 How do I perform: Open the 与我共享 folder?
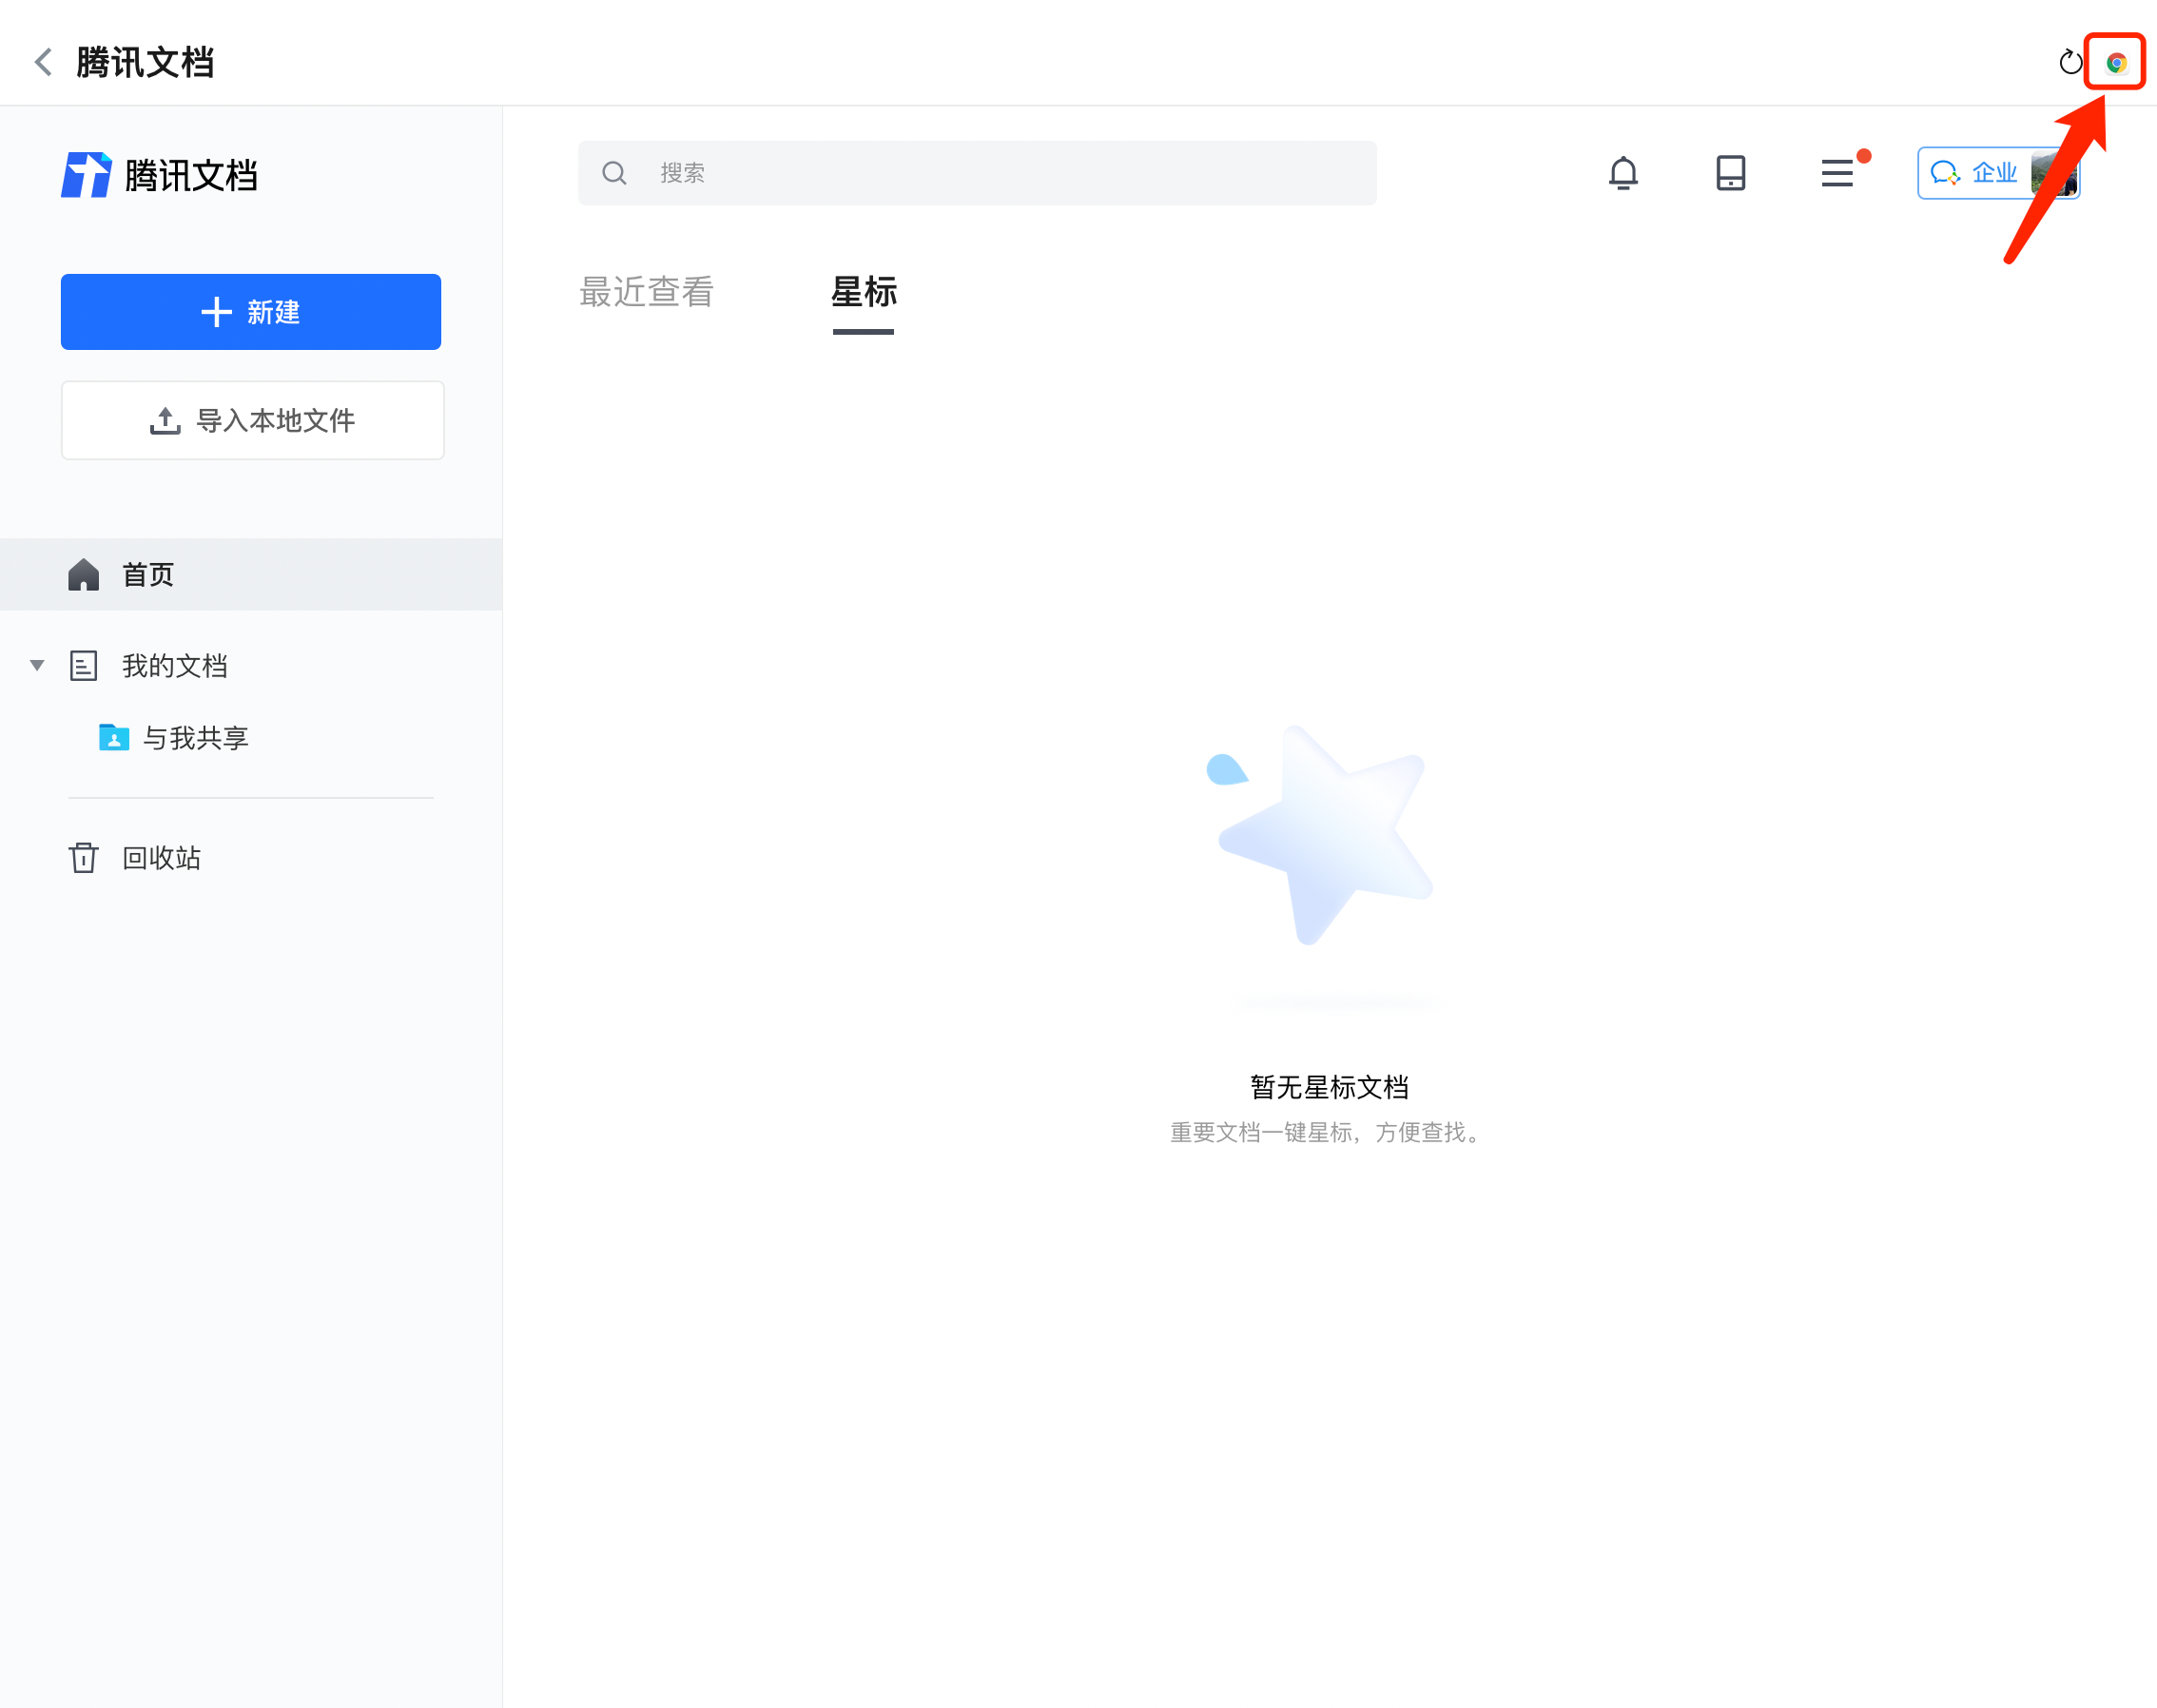(194, 738)
